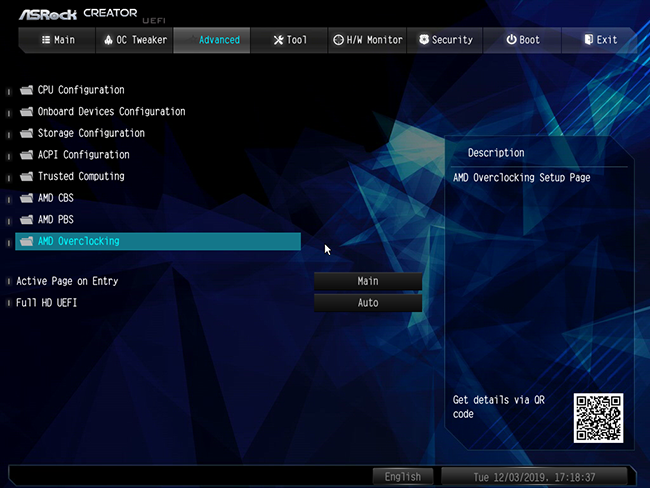Click the Storage Configuration folder icon
650x488 pixels.
coord(27,133)
